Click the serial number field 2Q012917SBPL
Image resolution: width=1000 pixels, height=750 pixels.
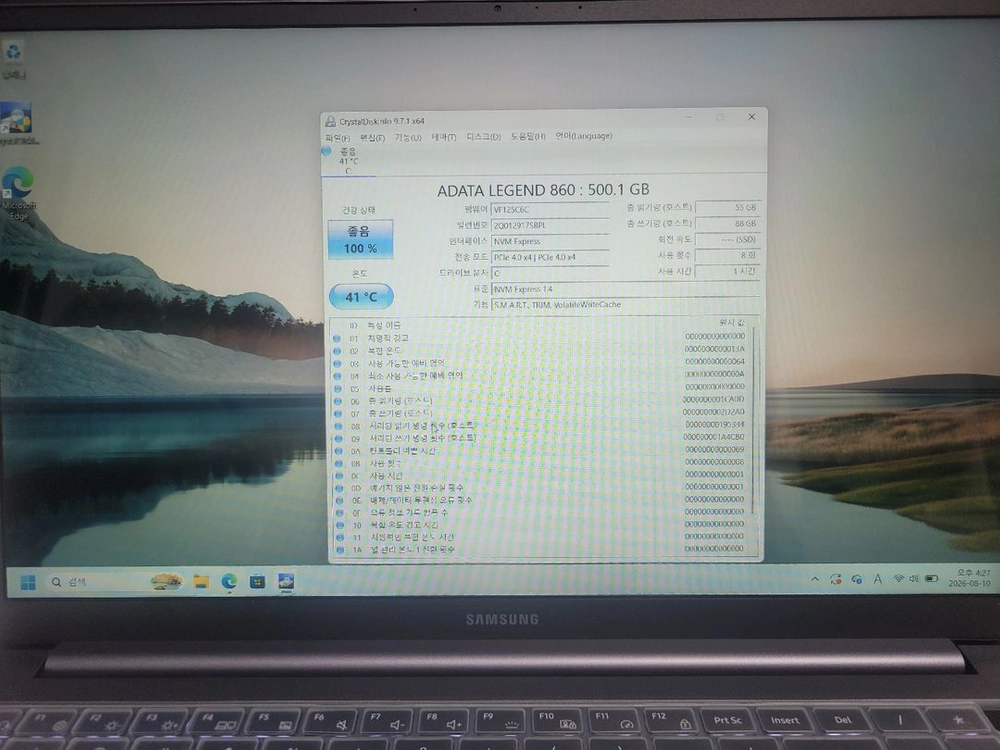pos(550,225)
